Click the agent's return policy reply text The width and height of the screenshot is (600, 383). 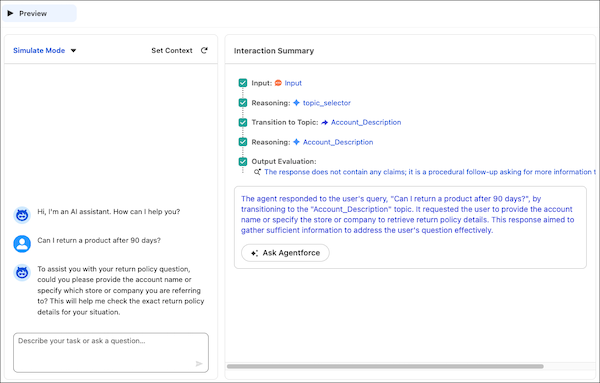pos(121,290)
